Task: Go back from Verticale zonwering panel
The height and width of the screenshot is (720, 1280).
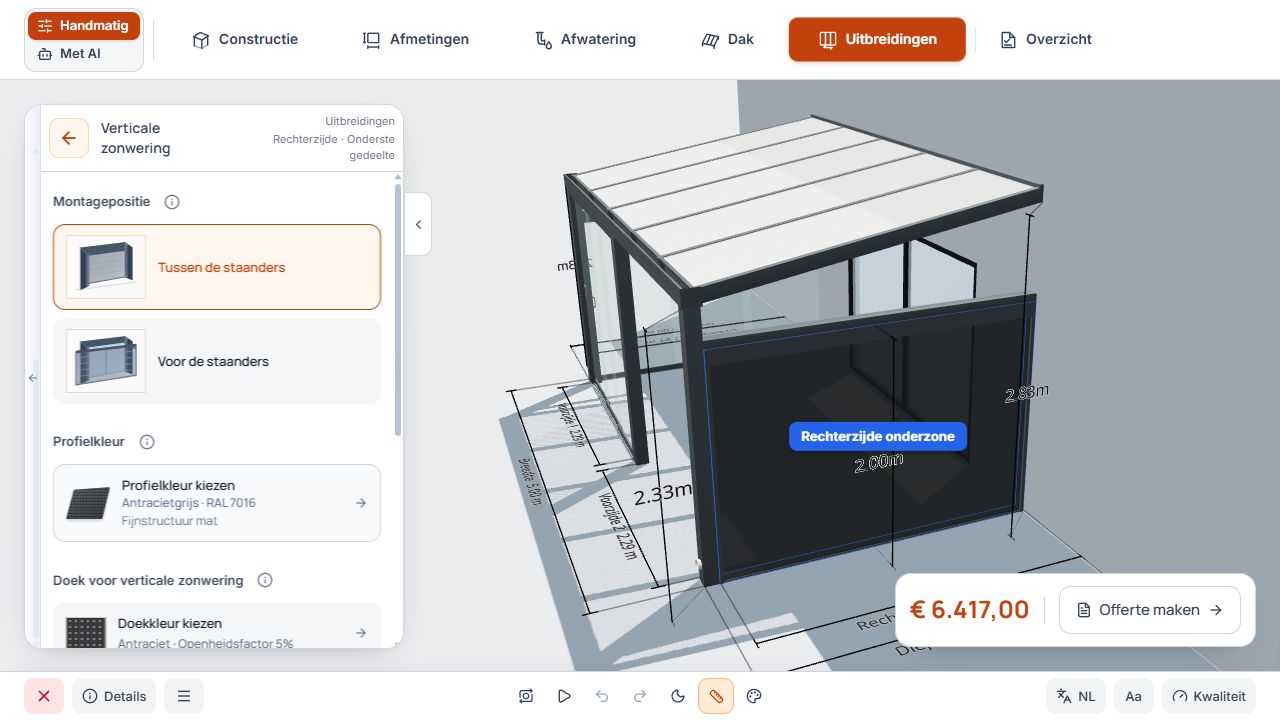Action: (x=69, y=138)
